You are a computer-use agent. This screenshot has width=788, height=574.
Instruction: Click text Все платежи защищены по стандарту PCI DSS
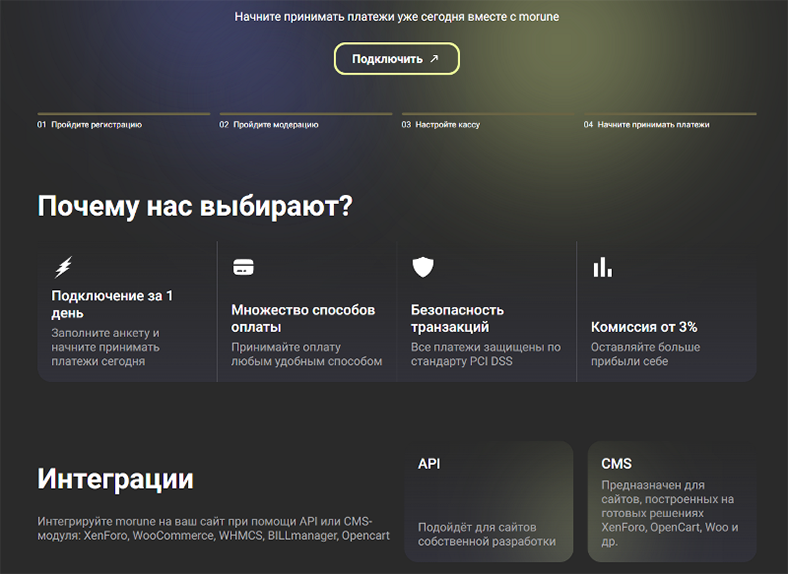485,354
